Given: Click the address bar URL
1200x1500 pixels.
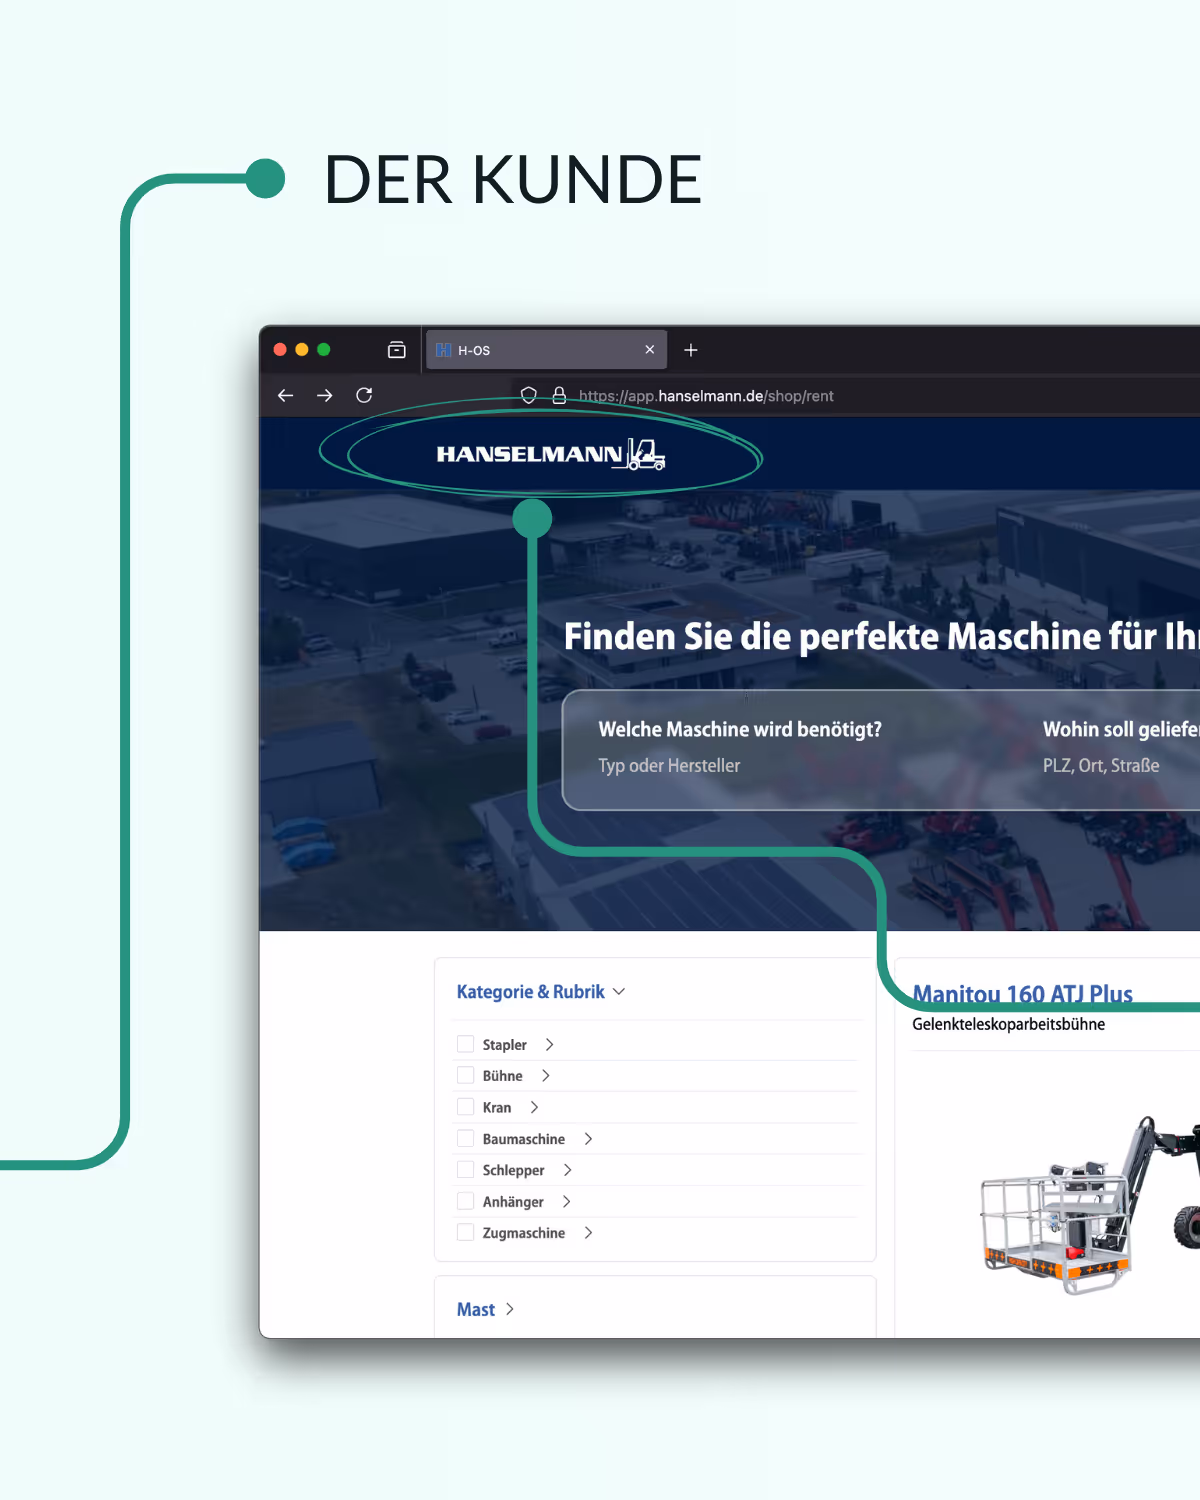Looking at the screenshot, I should pos(706,396).
